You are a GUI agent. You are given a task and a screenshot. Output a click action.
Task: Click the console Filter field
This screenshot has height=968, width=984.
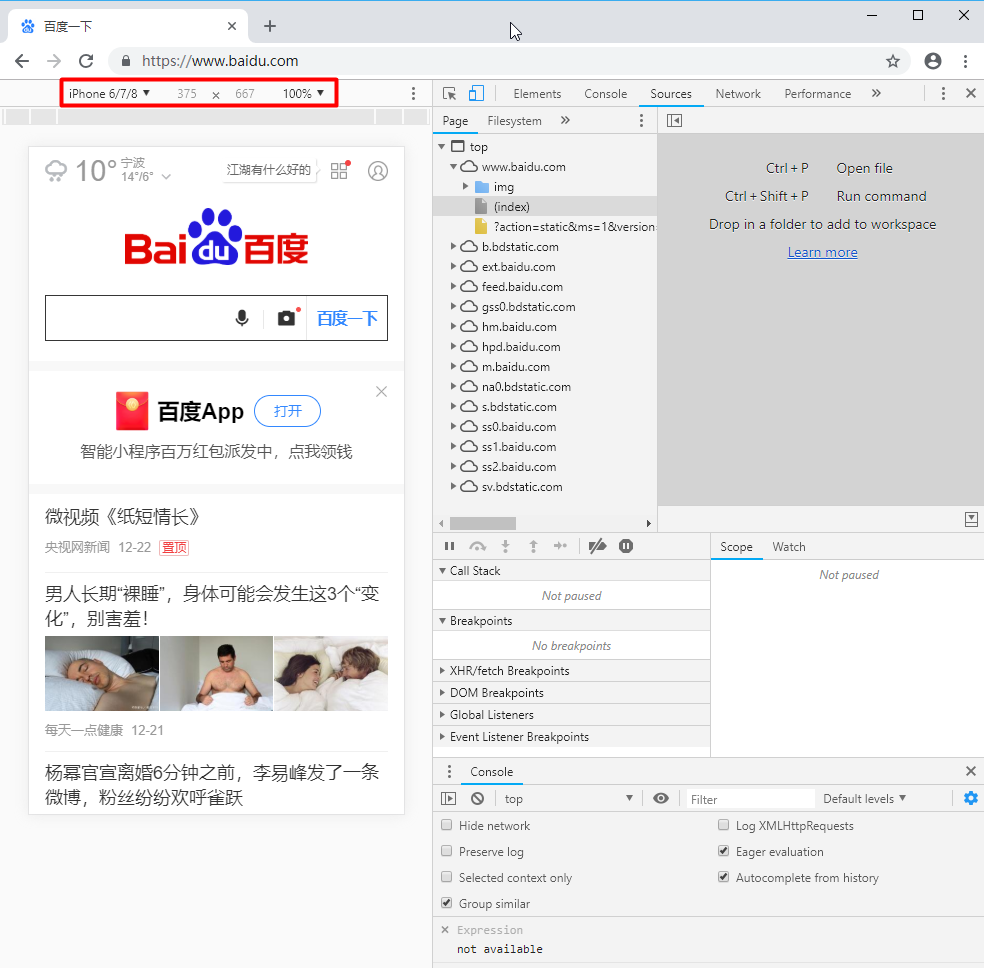[x=751, y=799]
